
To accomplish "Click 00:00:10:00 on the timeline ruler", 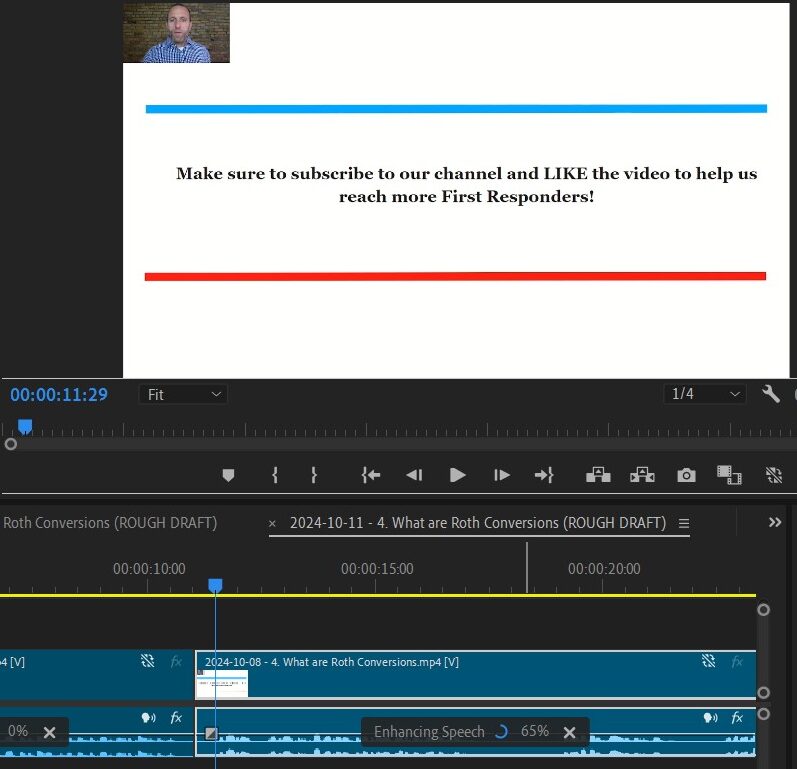I will (x=149, y=569).
